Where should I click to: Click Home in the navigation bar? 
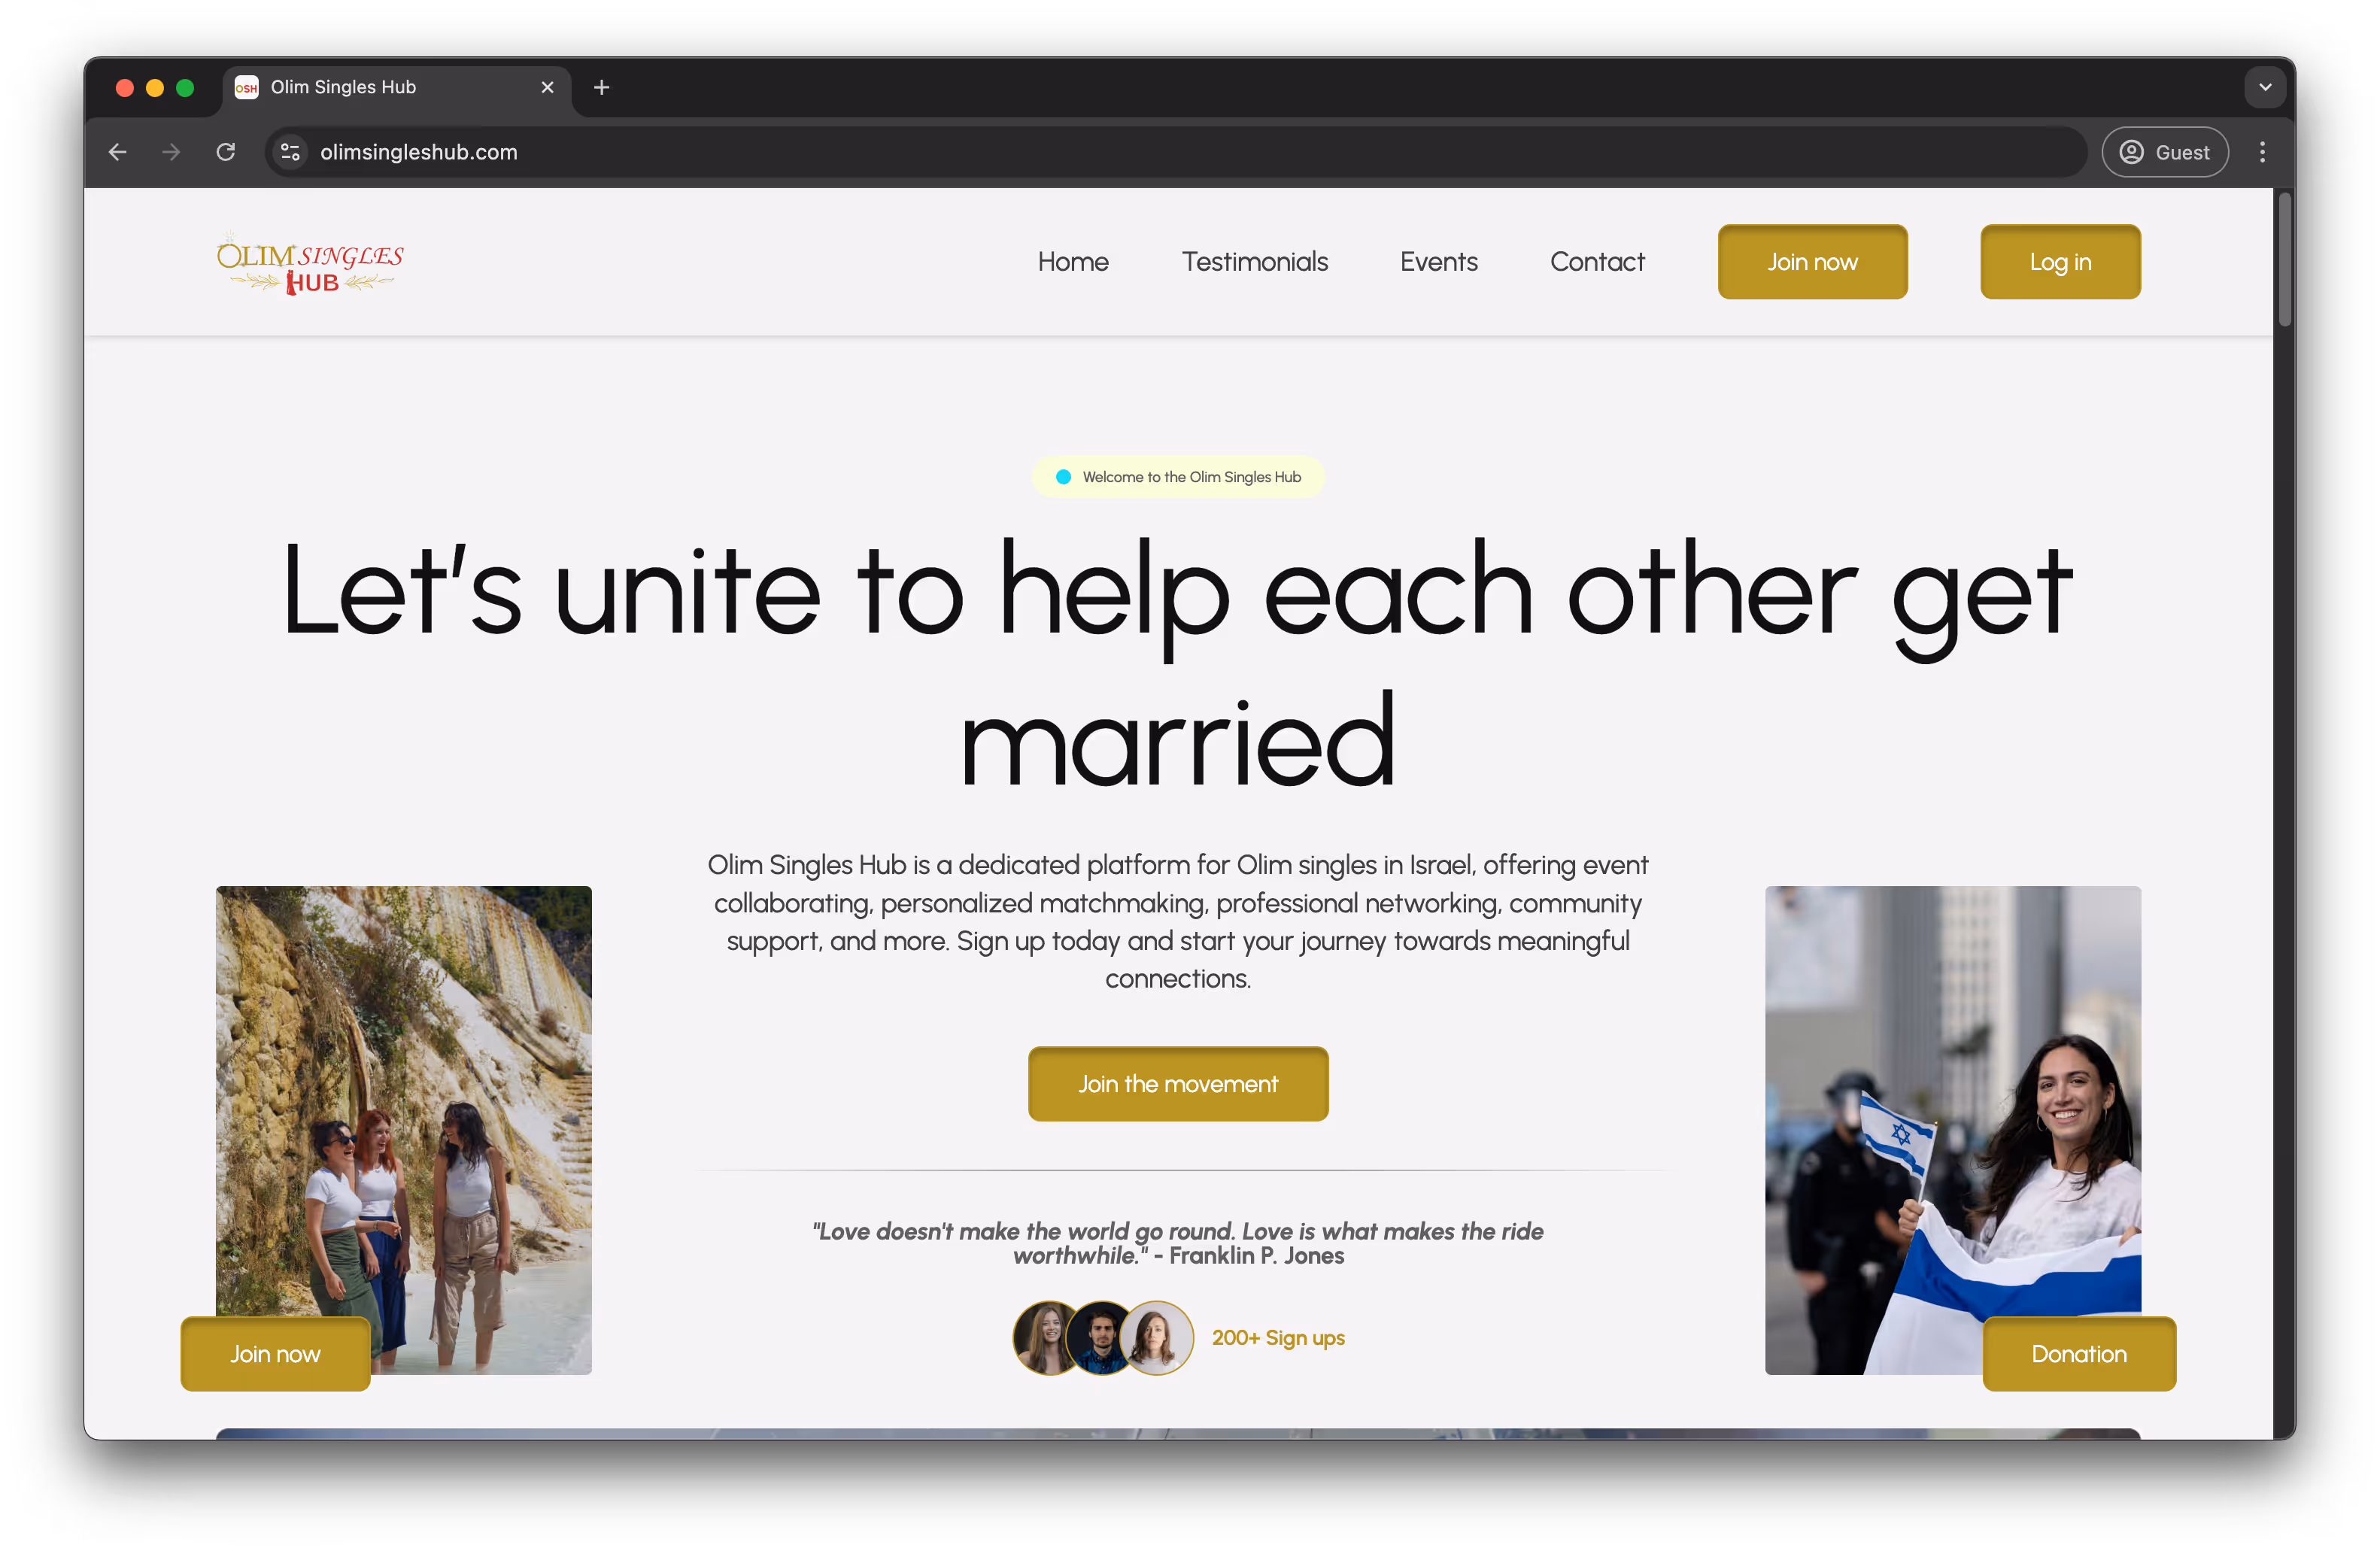pos(1072,262)
